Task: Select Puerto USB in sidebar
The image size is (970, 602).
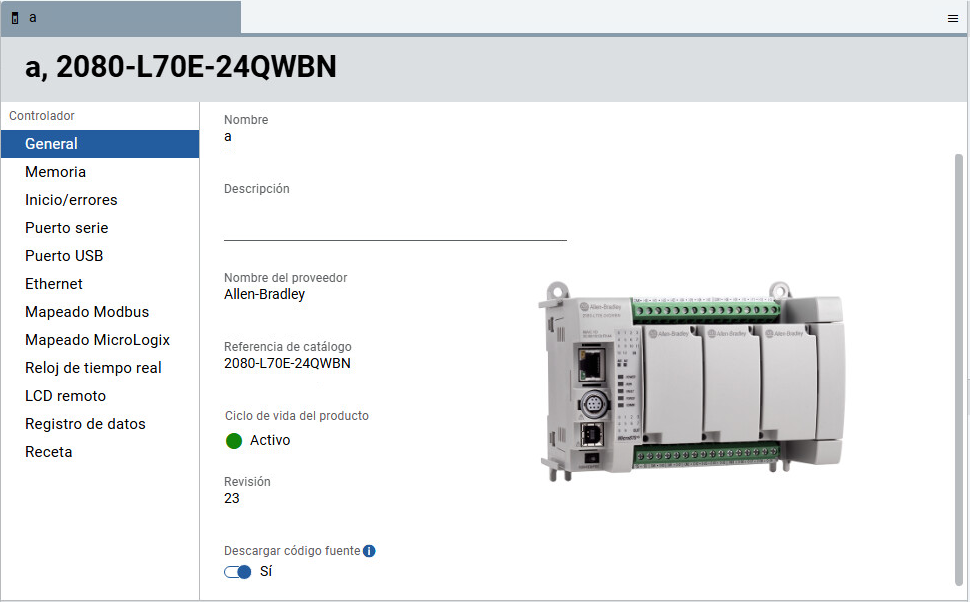Action: tap(64, 256)
